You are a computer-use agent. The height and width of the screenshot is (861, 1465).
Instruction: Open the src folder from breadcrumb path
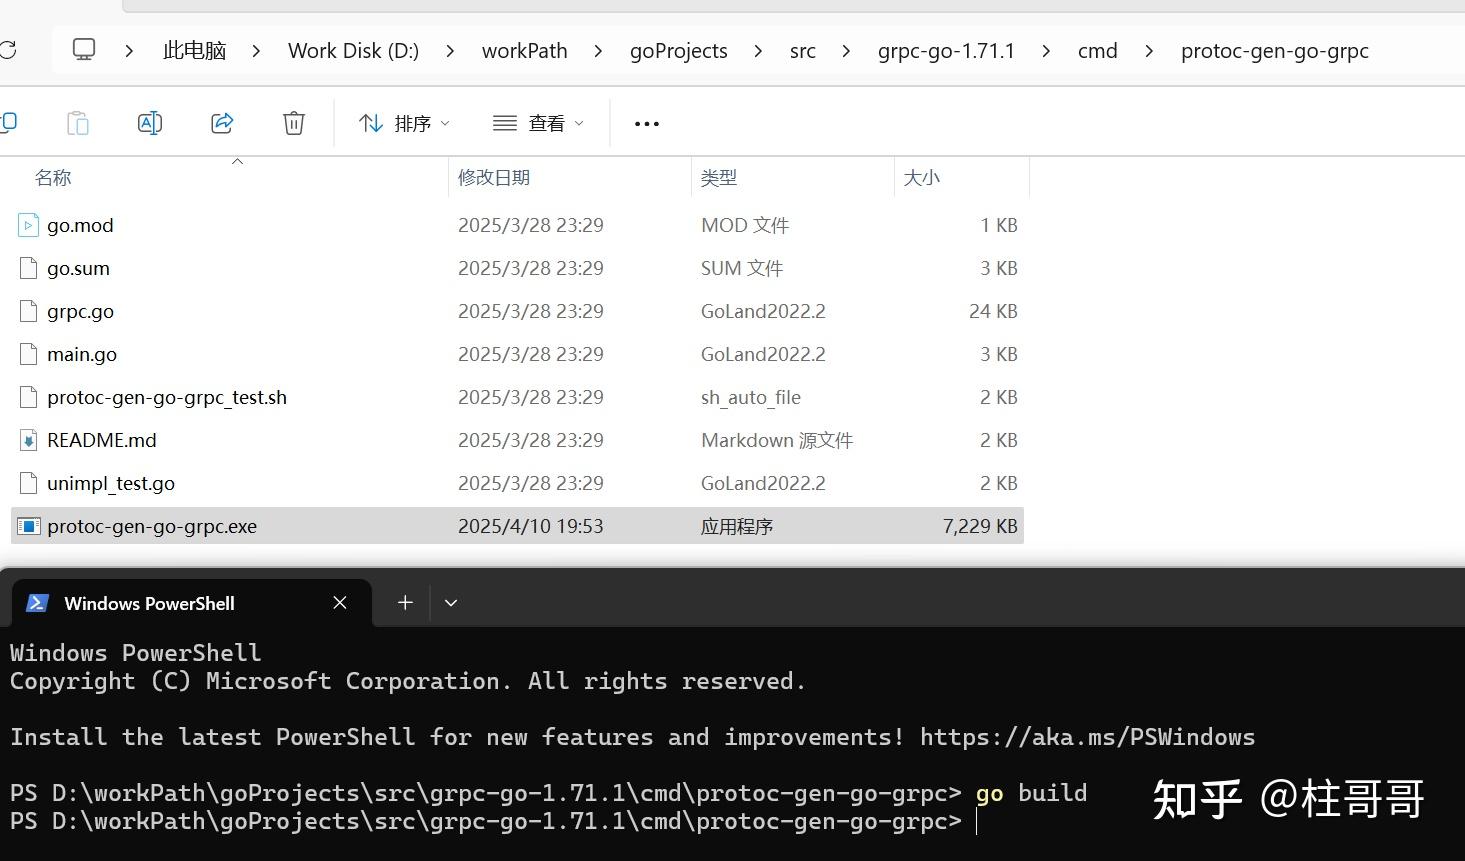(802, 50)
